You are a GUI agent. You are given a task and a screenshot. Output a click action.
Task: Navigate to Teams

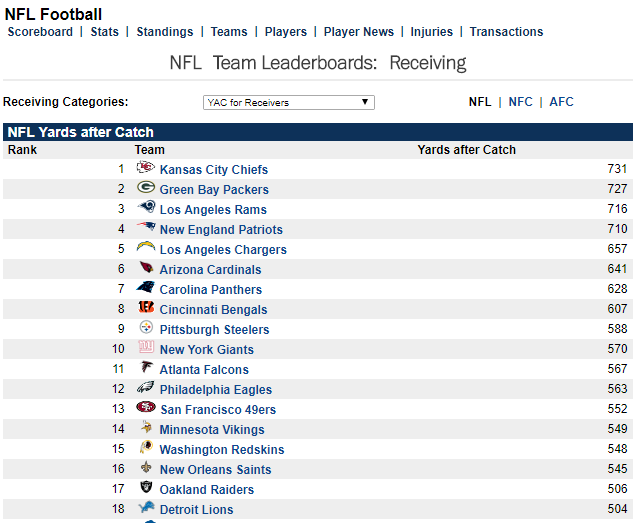click(x=229, y=32)
